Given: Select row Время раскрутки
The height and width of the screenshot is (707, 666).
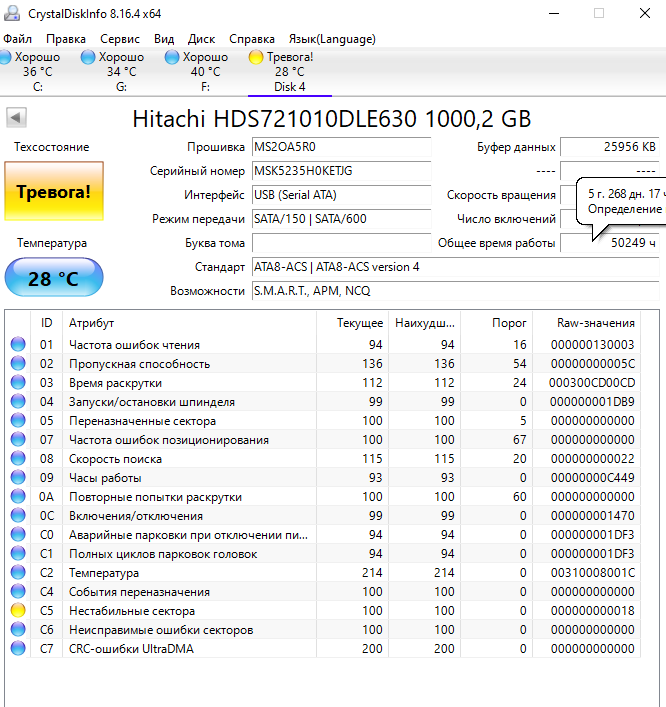Looking at the screenshot, I should 323,382.
